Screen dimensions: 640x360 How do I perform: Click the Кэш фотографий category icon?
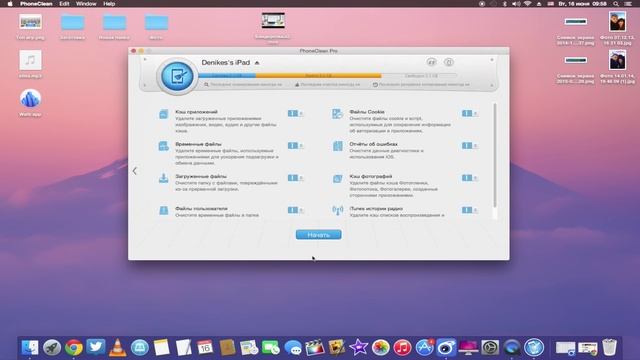pos(338,178)
